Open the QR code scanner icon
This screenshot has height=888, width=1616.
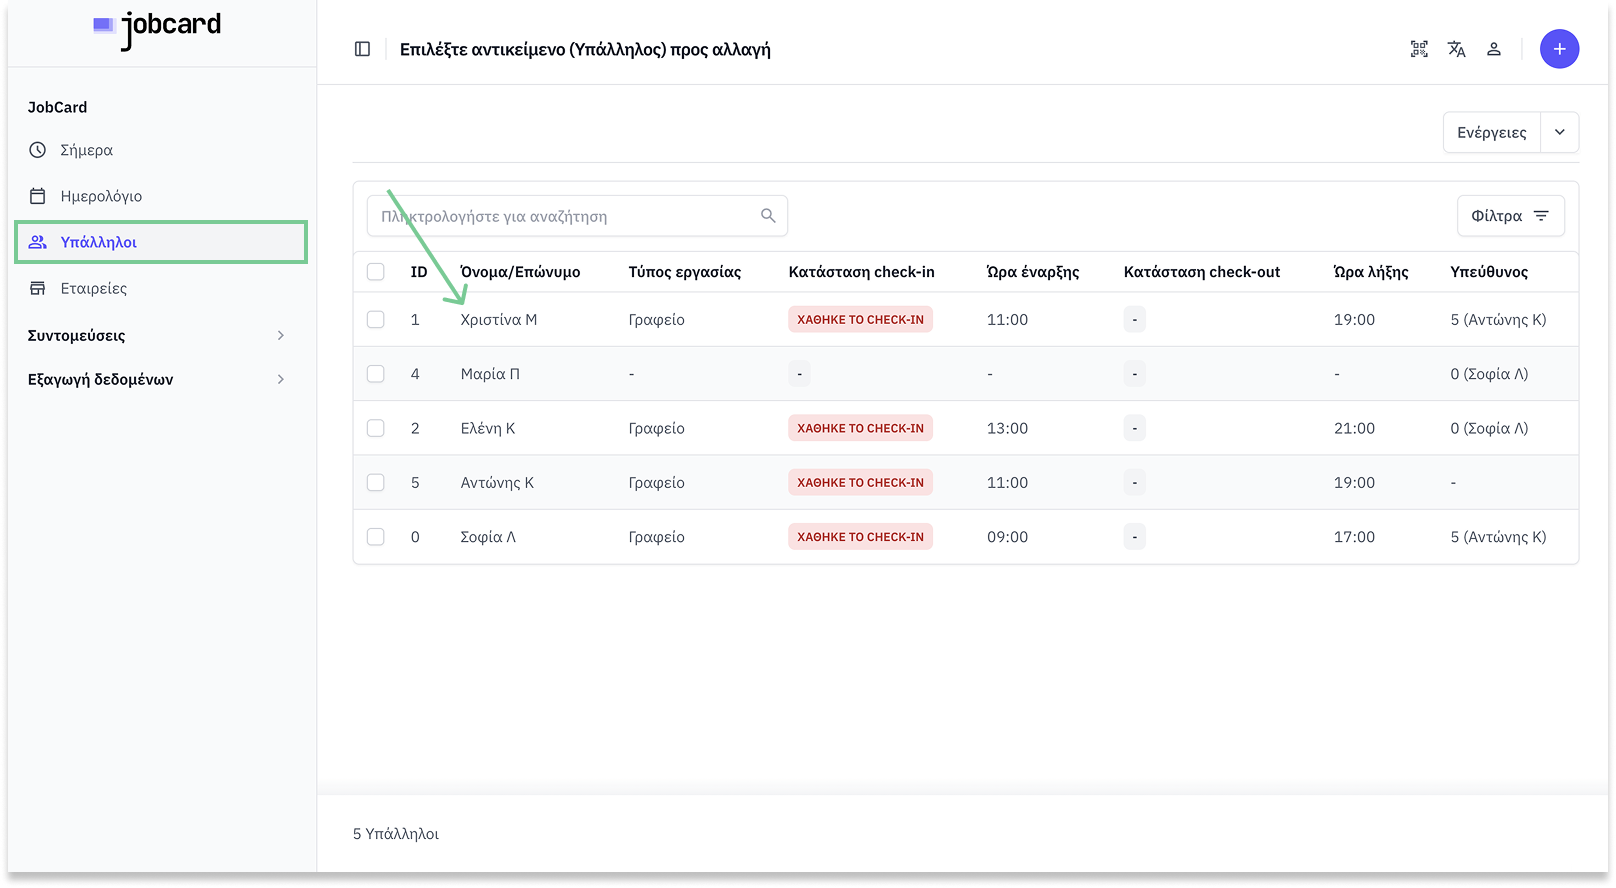[x=1419, y=49]
